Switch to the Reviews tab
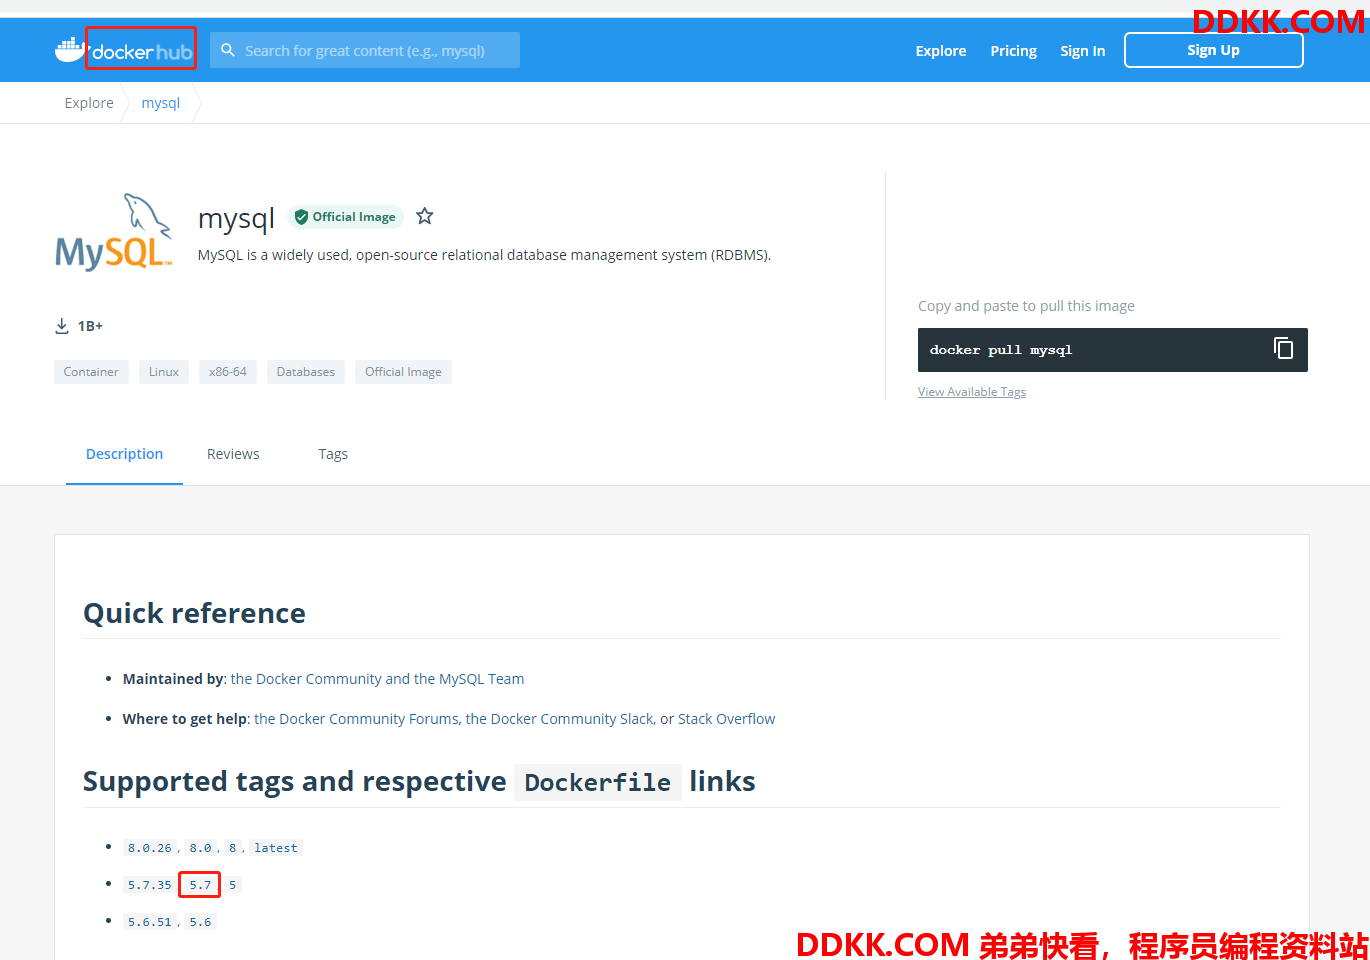This screenshot has width=1370, height=960. [x=233, y=454]
